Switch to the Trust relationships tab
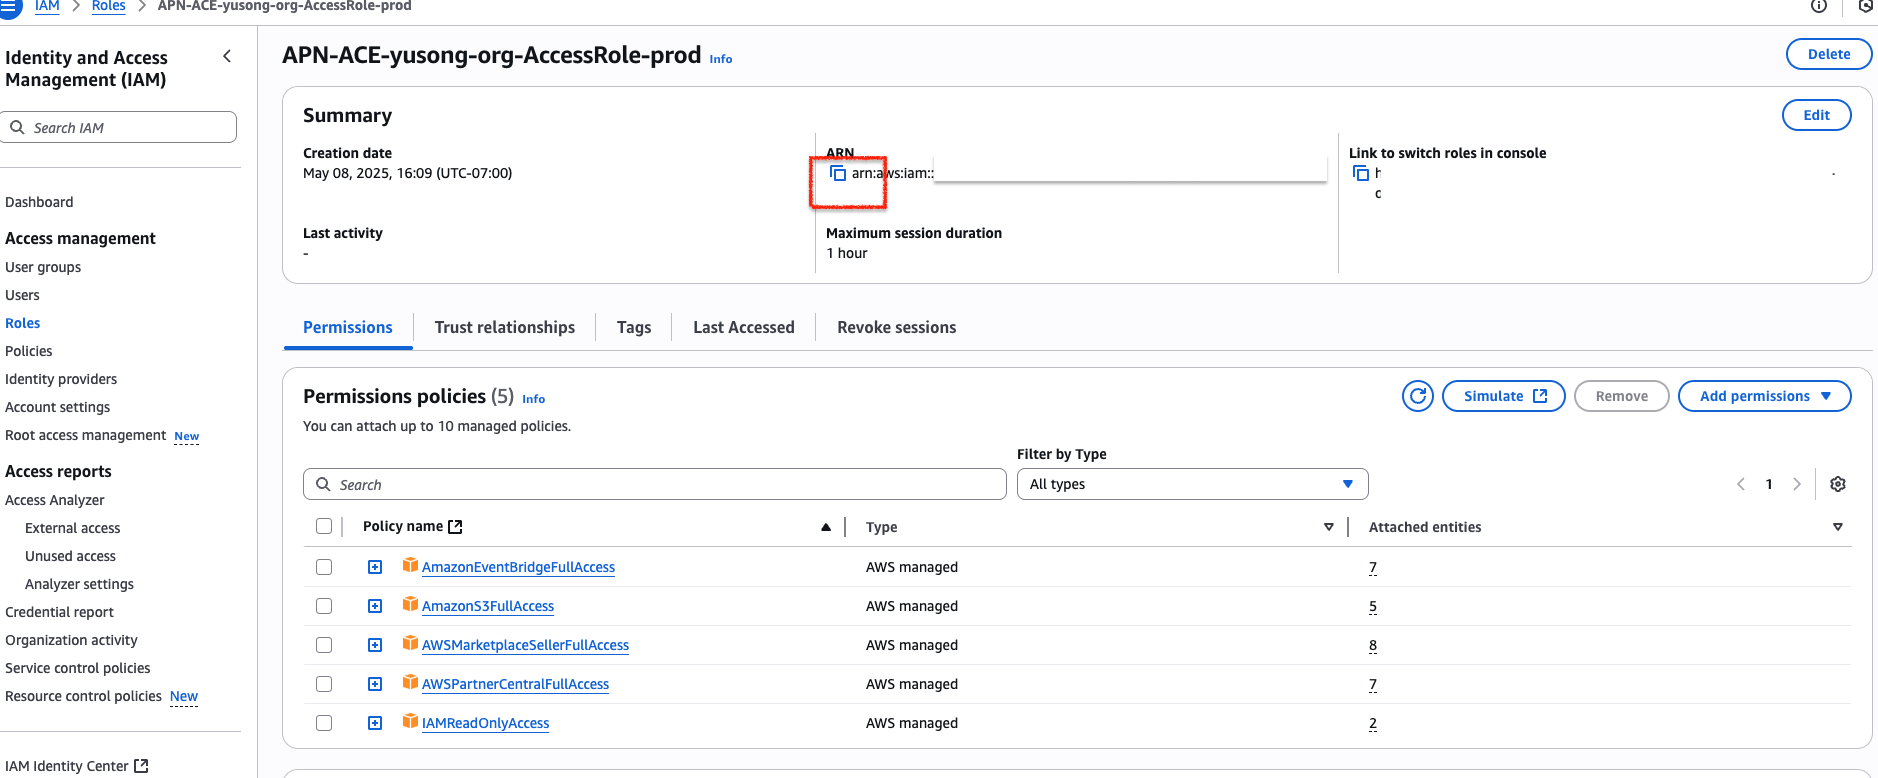The height and width of the screenshot is (778, 1878). 504,327
